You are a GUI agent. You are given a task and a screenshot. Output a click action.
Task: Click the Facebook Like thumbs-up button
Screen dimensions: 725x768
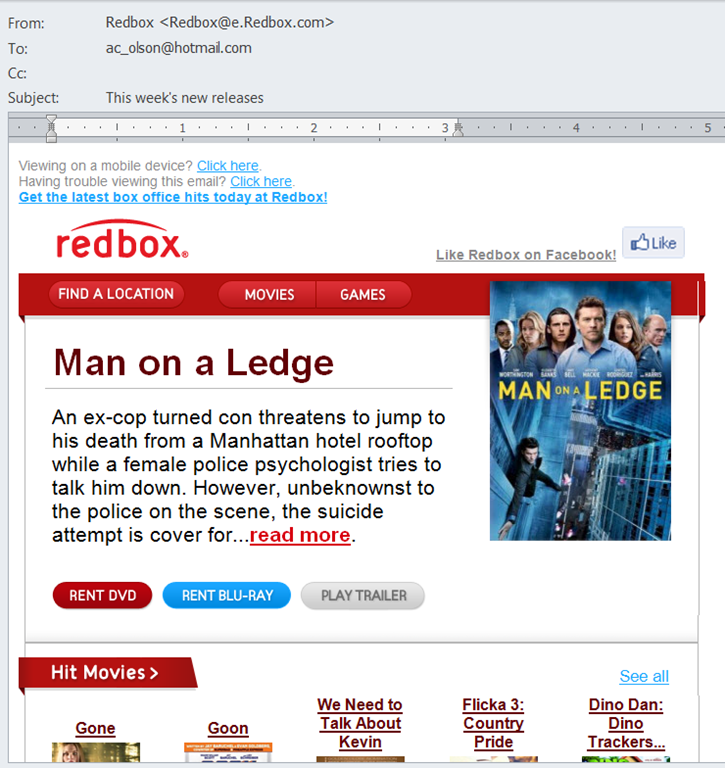pyautogui.click(x=653, y=242)
